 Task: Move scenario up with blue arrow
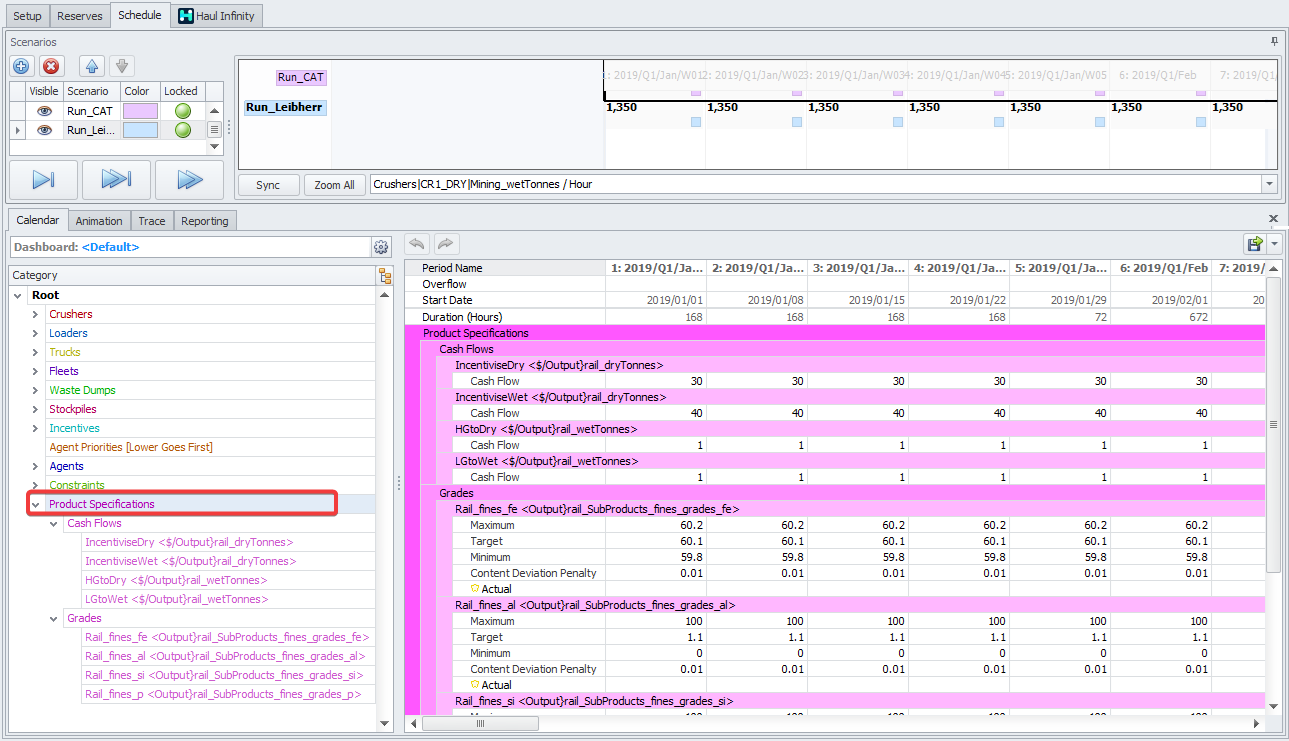(92, 66)
